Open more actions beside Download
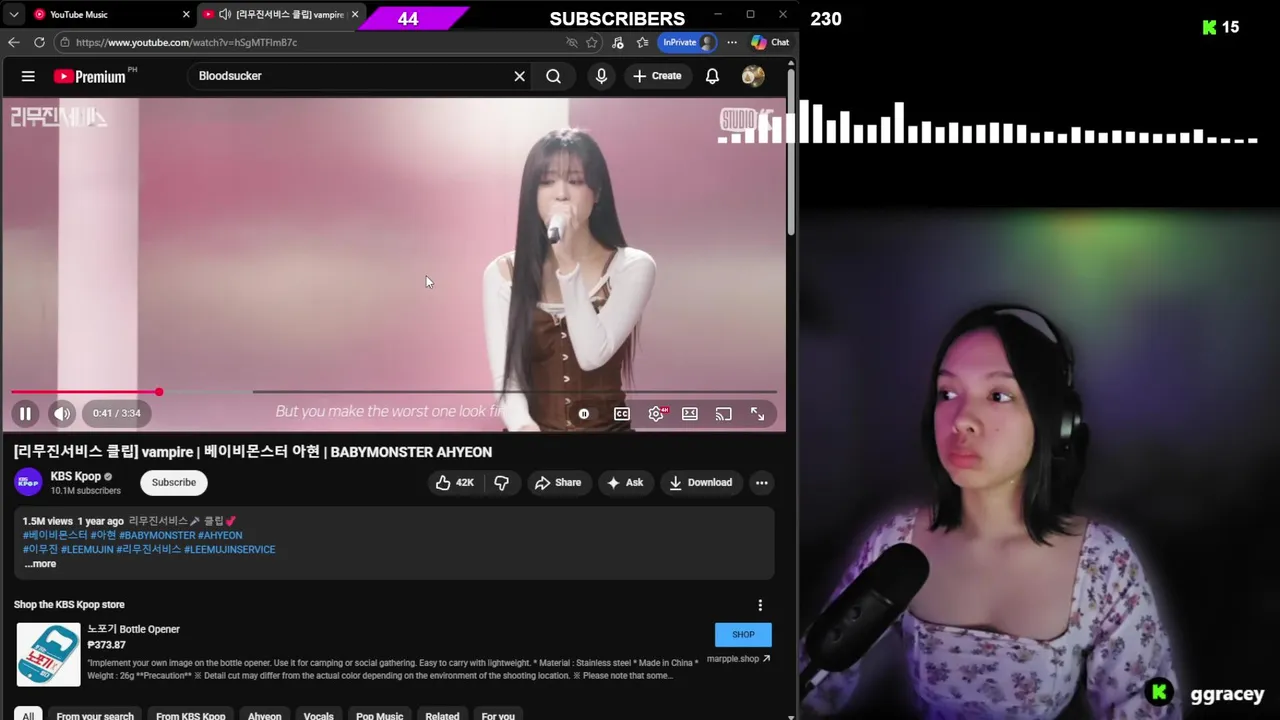Image resolution: width=1280 pixels, height=720 pixels. [x=762, y=482]
